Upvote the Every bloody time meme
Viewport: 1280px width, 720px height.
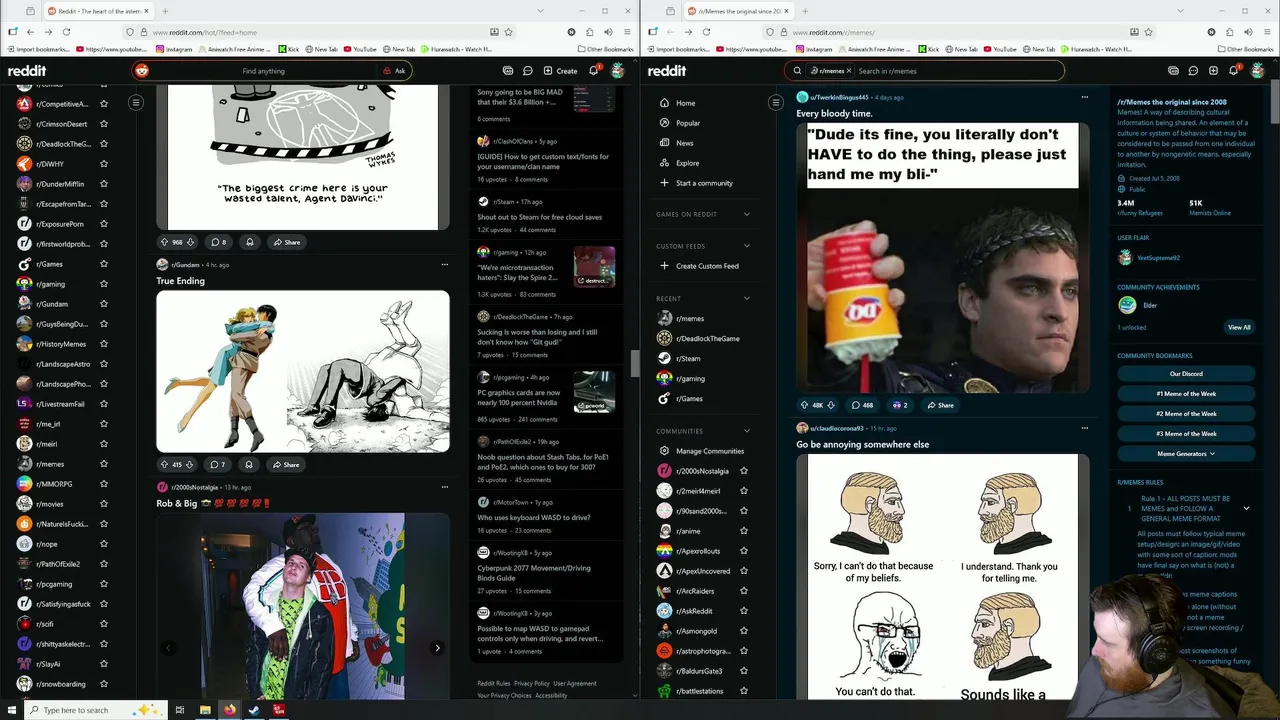(804, 405)
